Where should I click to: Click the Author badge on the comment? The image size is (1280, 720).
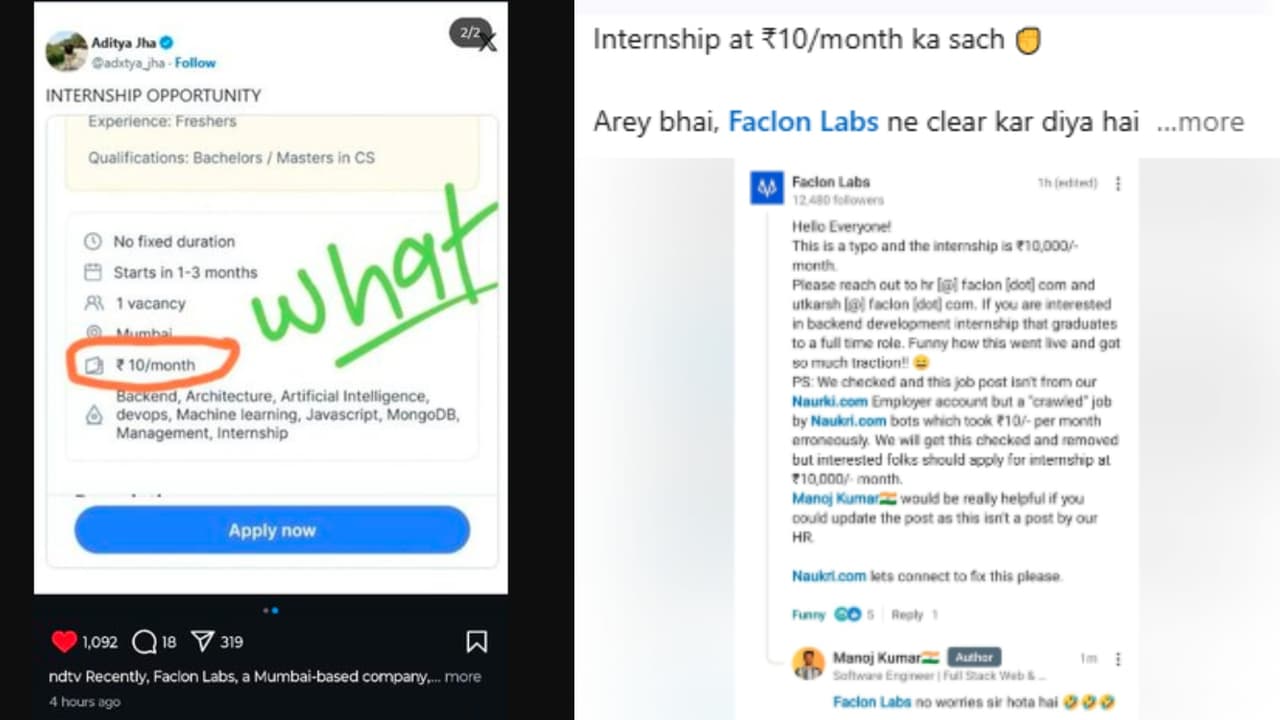973,657
